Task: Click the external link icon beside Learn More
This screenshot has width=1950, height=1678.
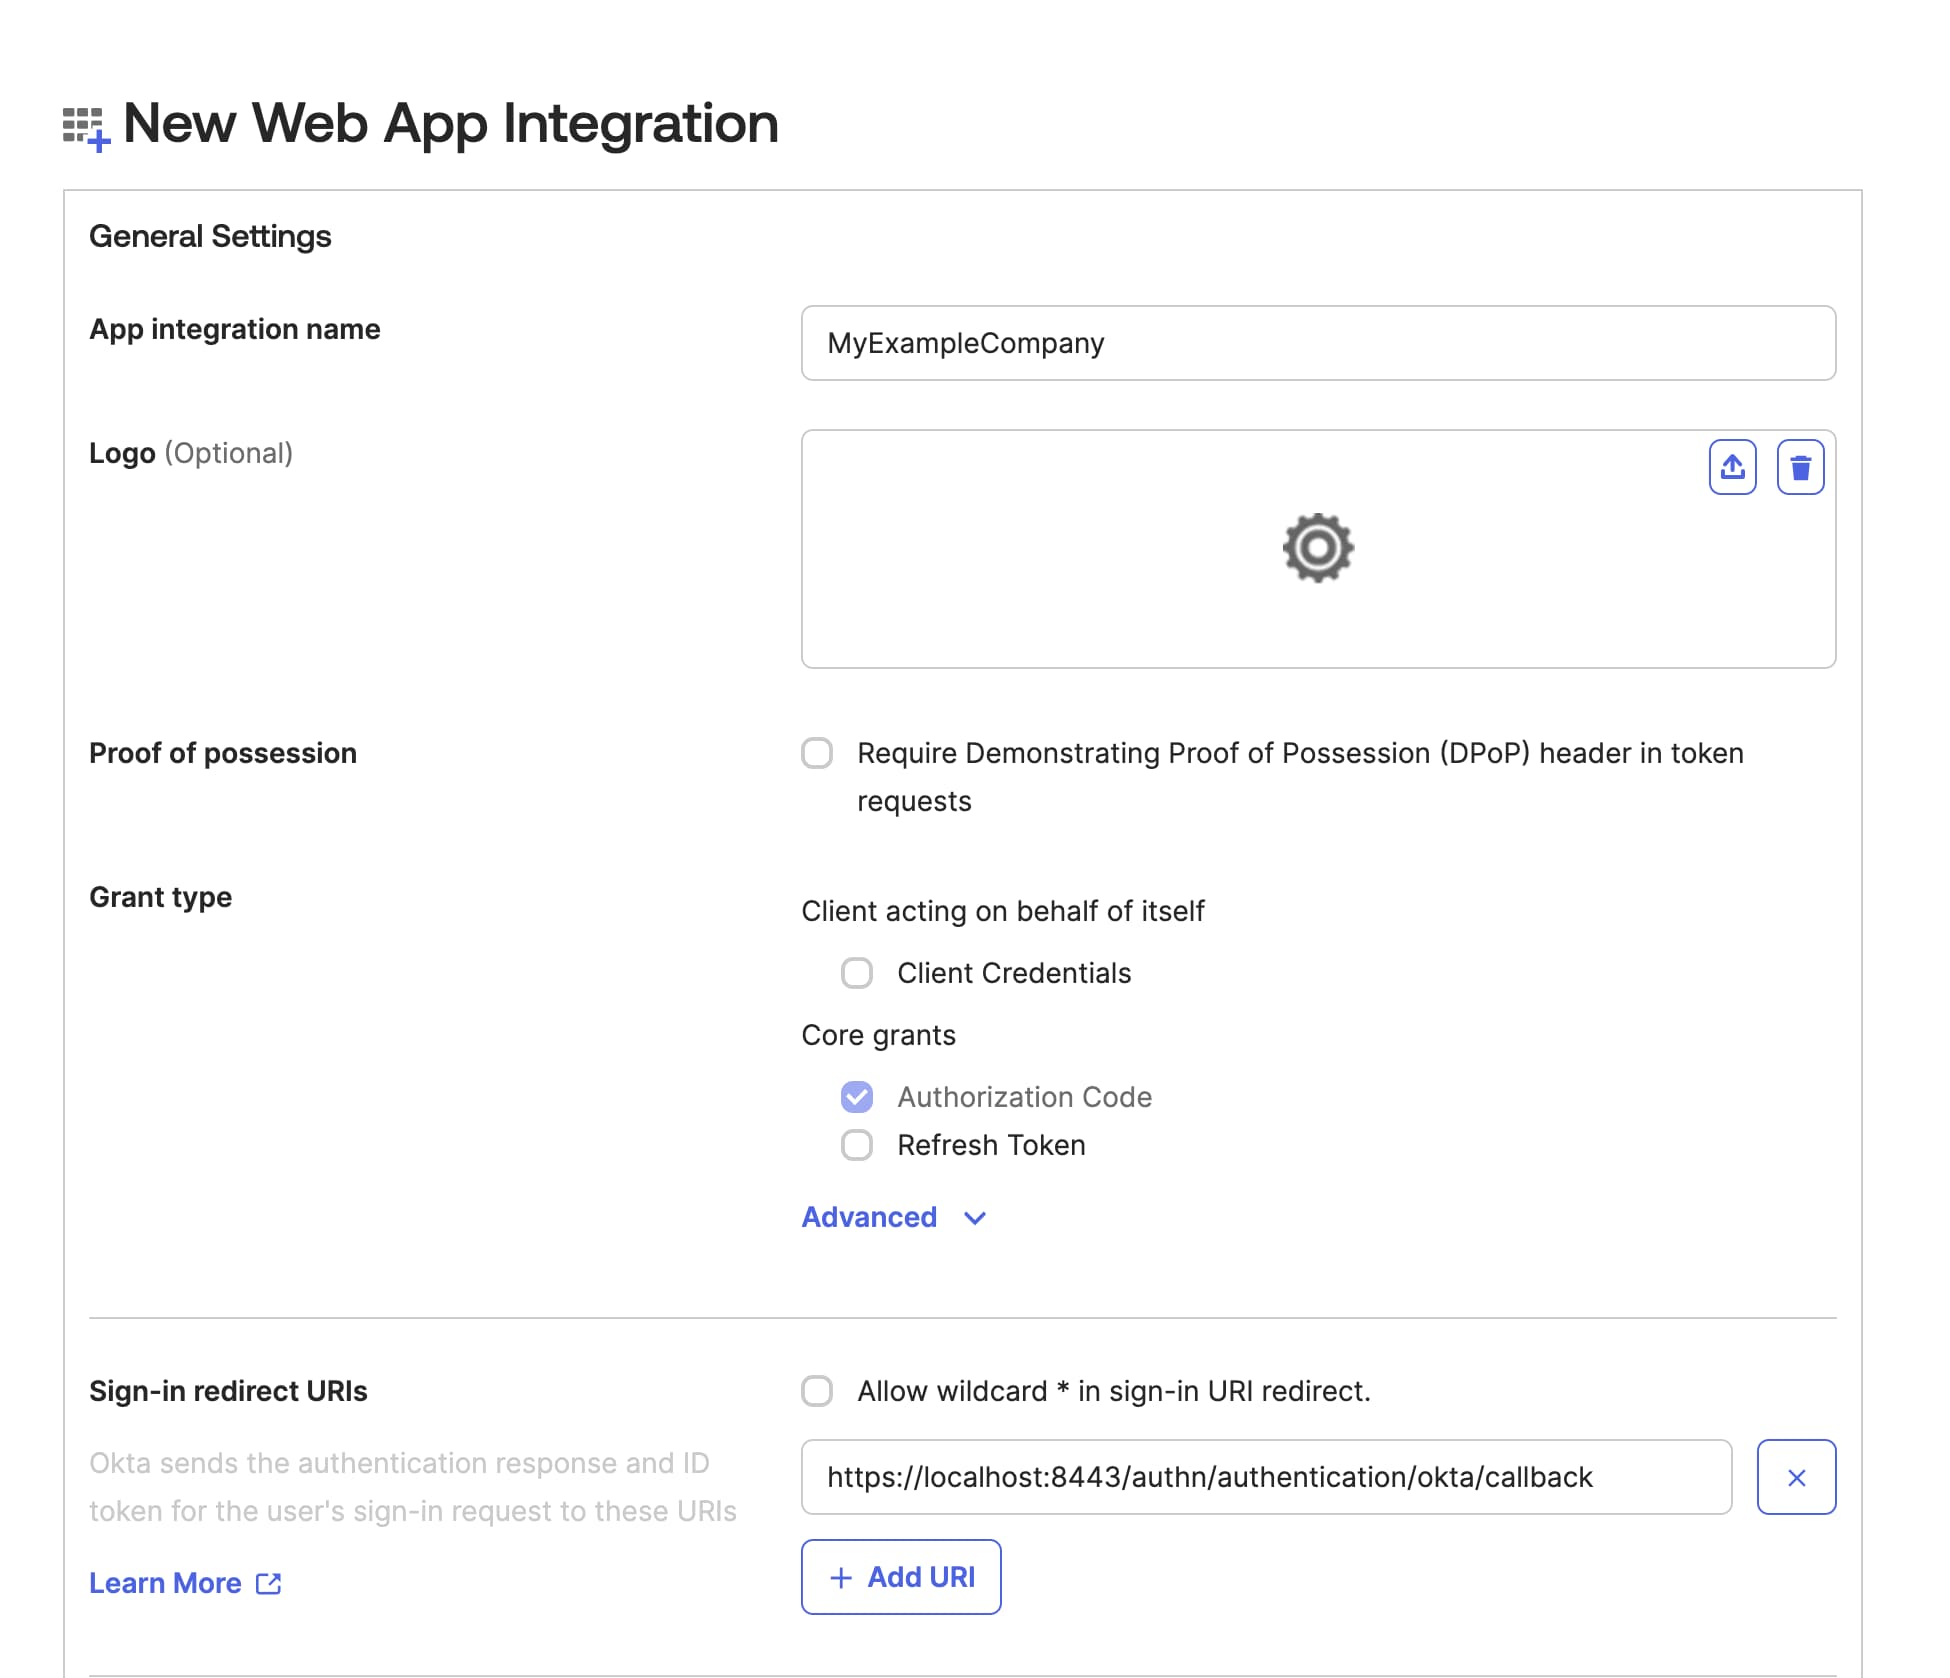Action: 268,1583
